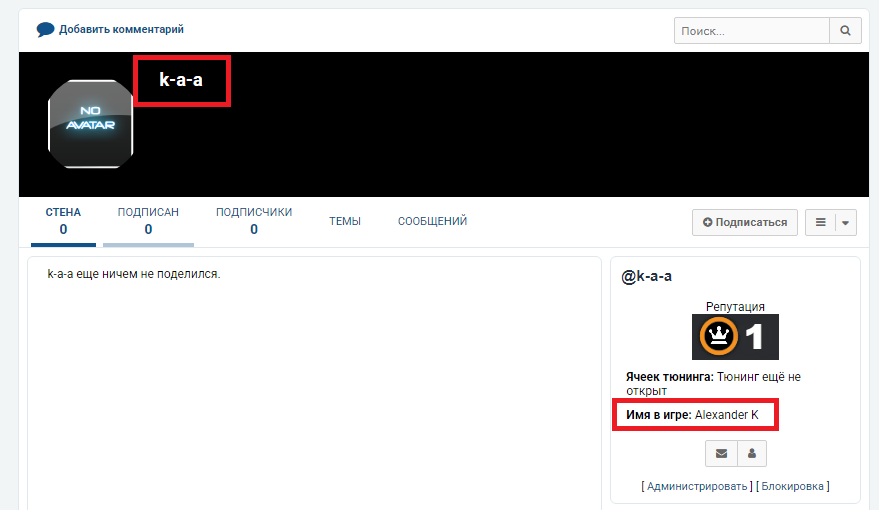This screenshot has height=510, width=879.
Task: Expand the caret dropdown next to menu
Action: [x=845, y=222]
